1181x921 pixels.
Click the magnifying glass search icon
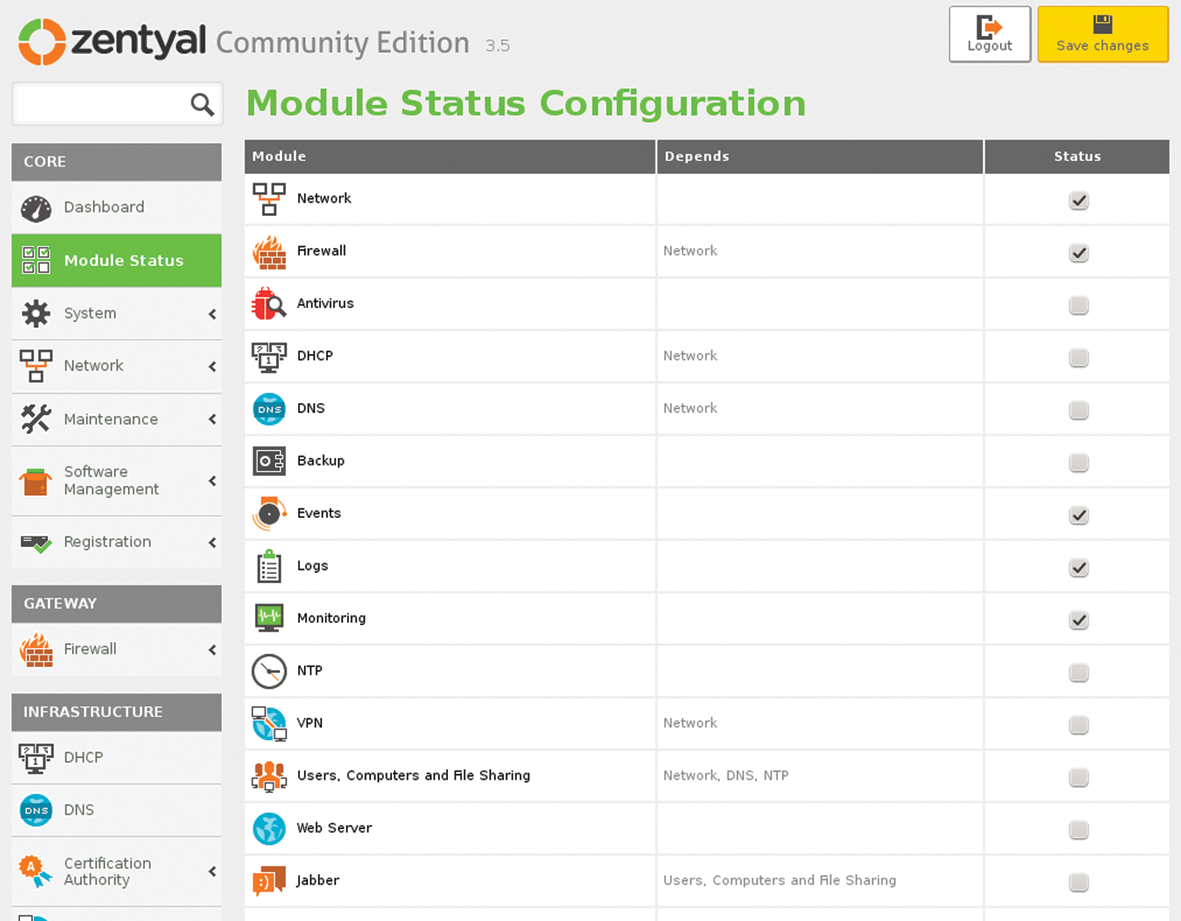(x=202, y=104)
